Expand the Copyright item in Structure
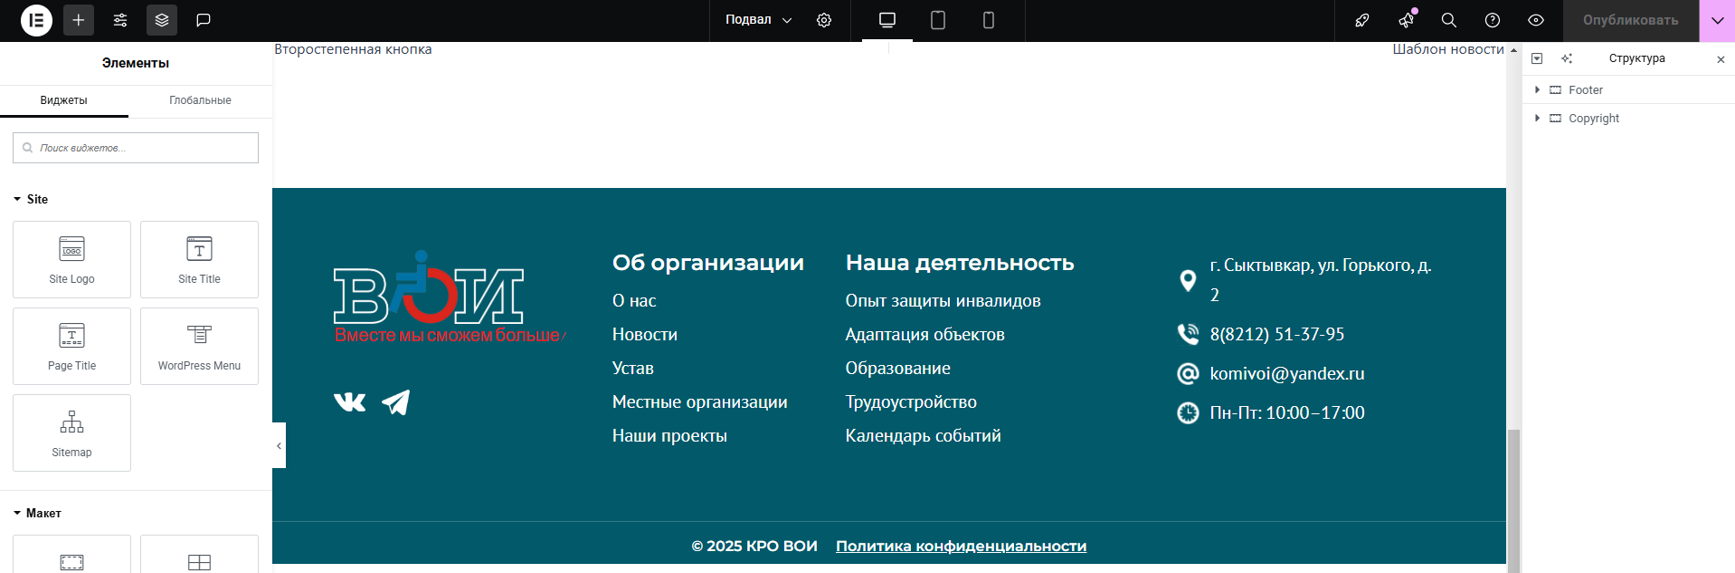Image resolution: width=1735 pixels, height=573 pixels. (1537, 118)
